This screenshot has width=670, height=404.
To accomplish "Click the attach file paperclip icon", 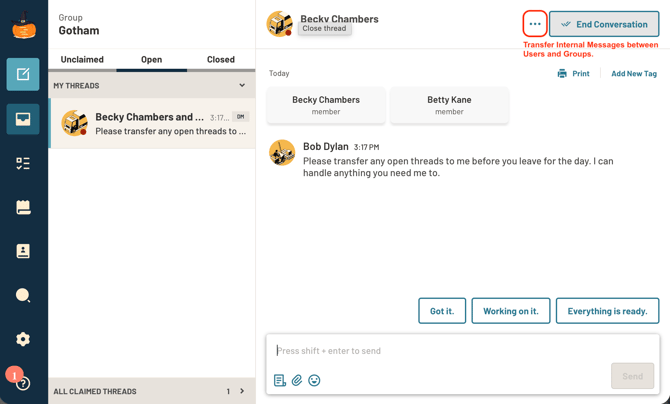I will click(297, 380).
